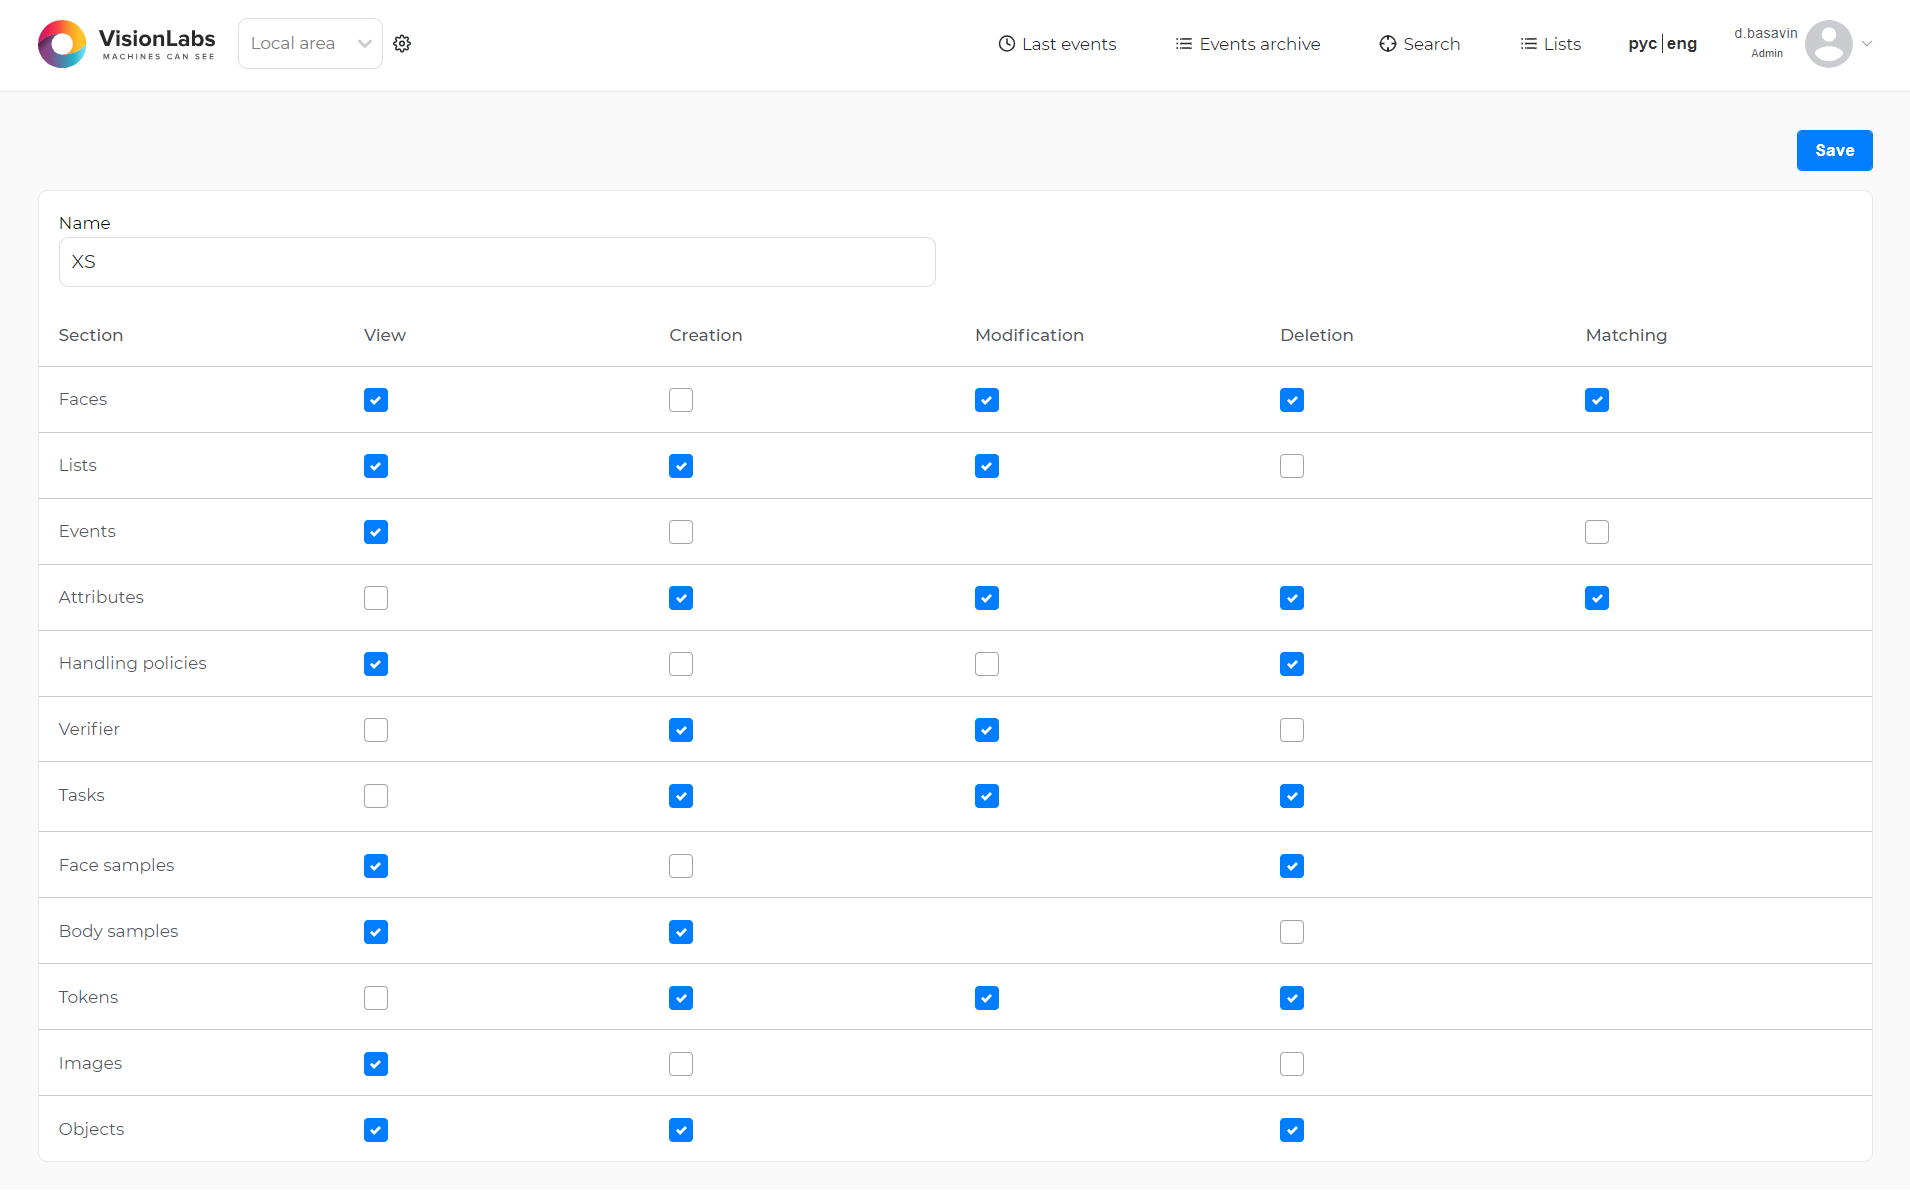The height and width of the screenshot is (1190, 1910).
Task: Uncheck Tokens Deletion permission
Action: coord(1292,998)
